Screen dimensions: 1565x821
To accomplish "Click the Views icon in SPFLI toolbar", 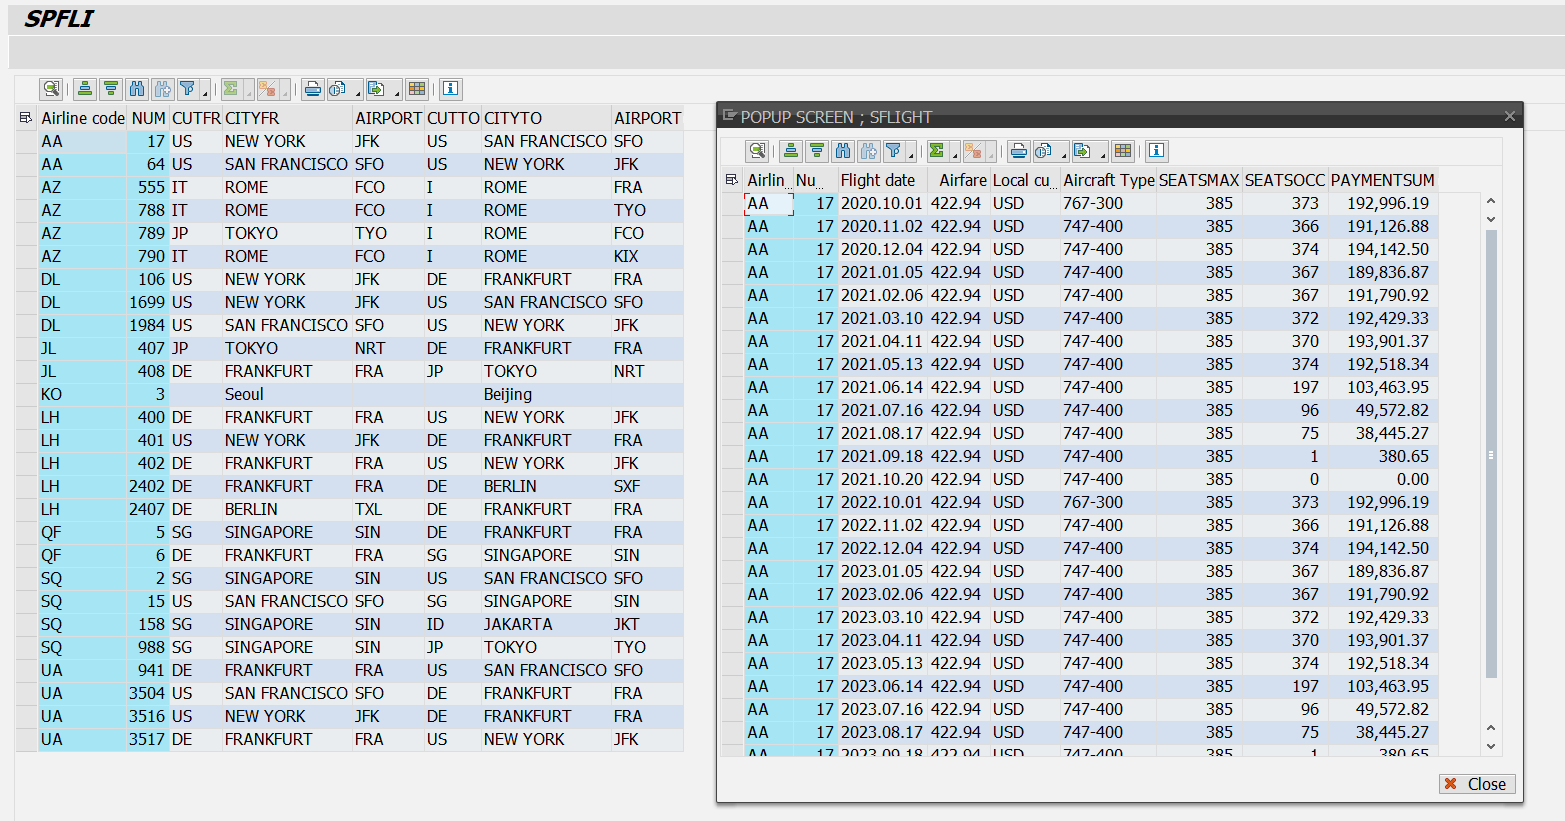I will point(339,89).
